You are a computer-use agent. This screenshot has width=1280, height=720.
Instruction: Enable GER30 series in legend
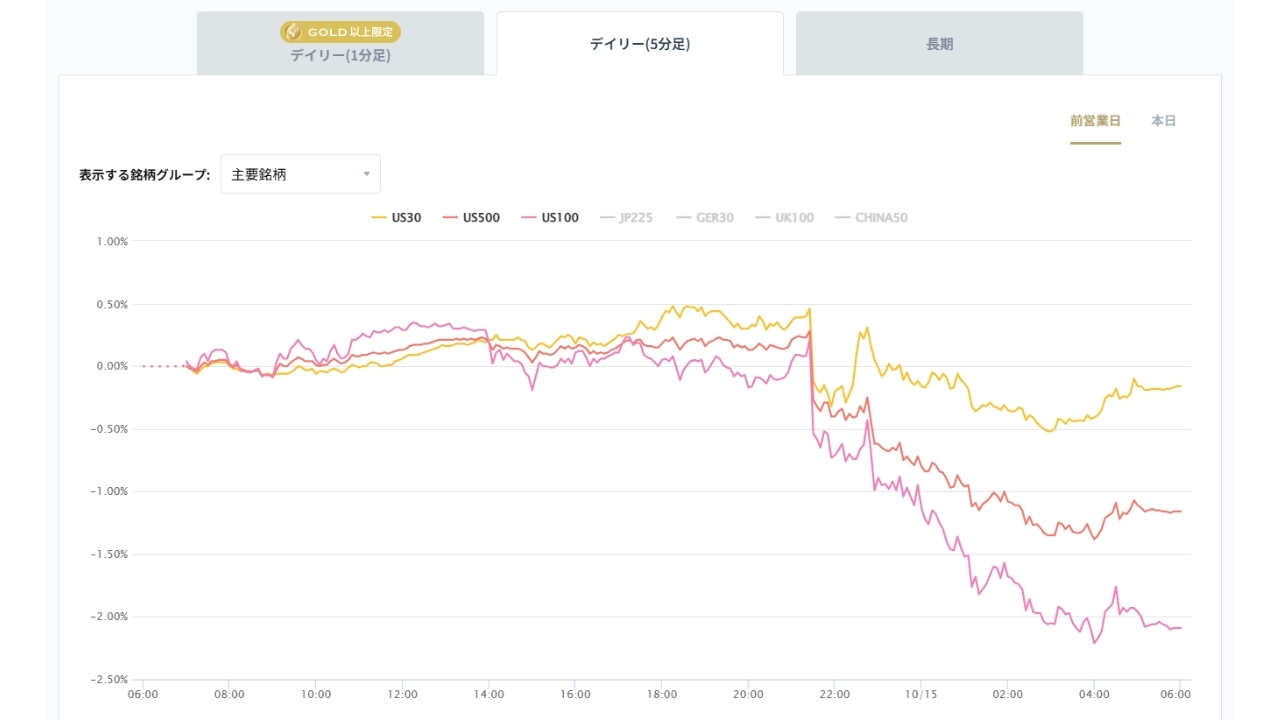pyautogui.click(x=704, y=217)
